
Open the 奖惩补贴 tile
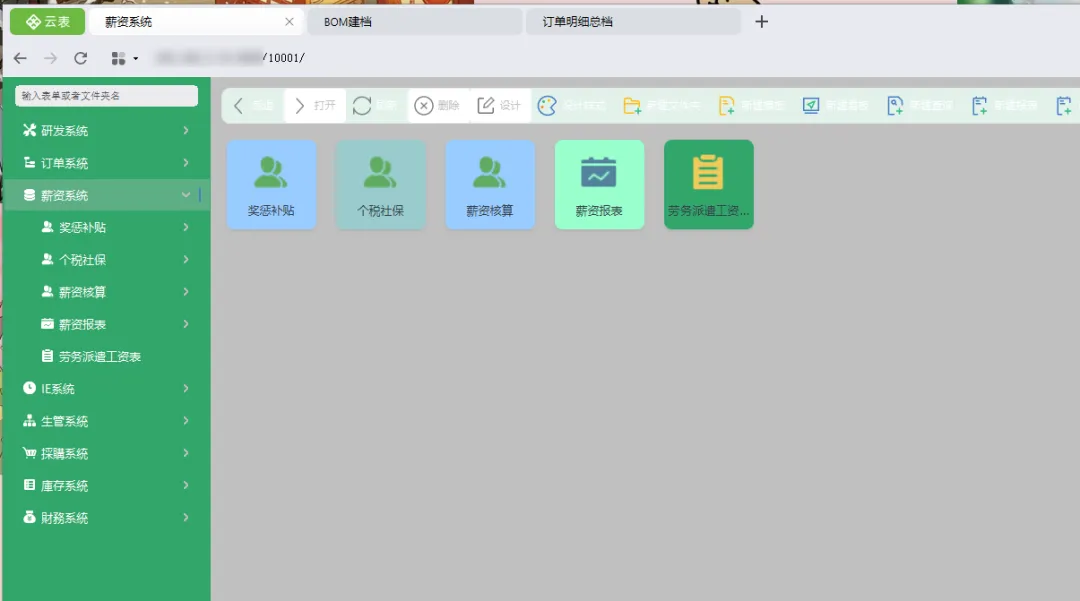coord(271,184)
